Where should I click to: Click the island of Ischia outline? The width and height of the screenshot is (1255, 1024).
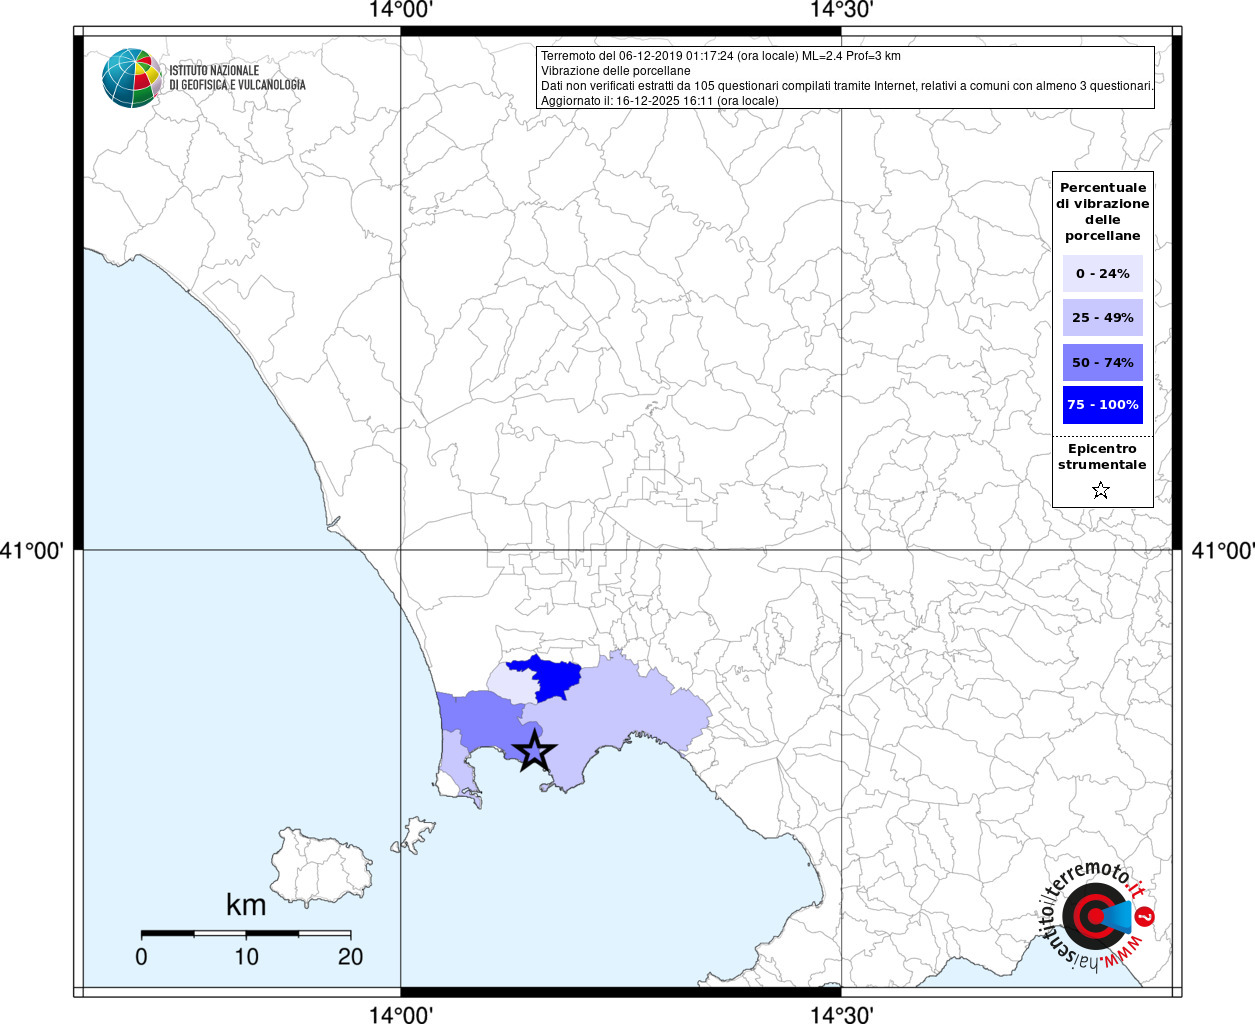pos(321,867)
